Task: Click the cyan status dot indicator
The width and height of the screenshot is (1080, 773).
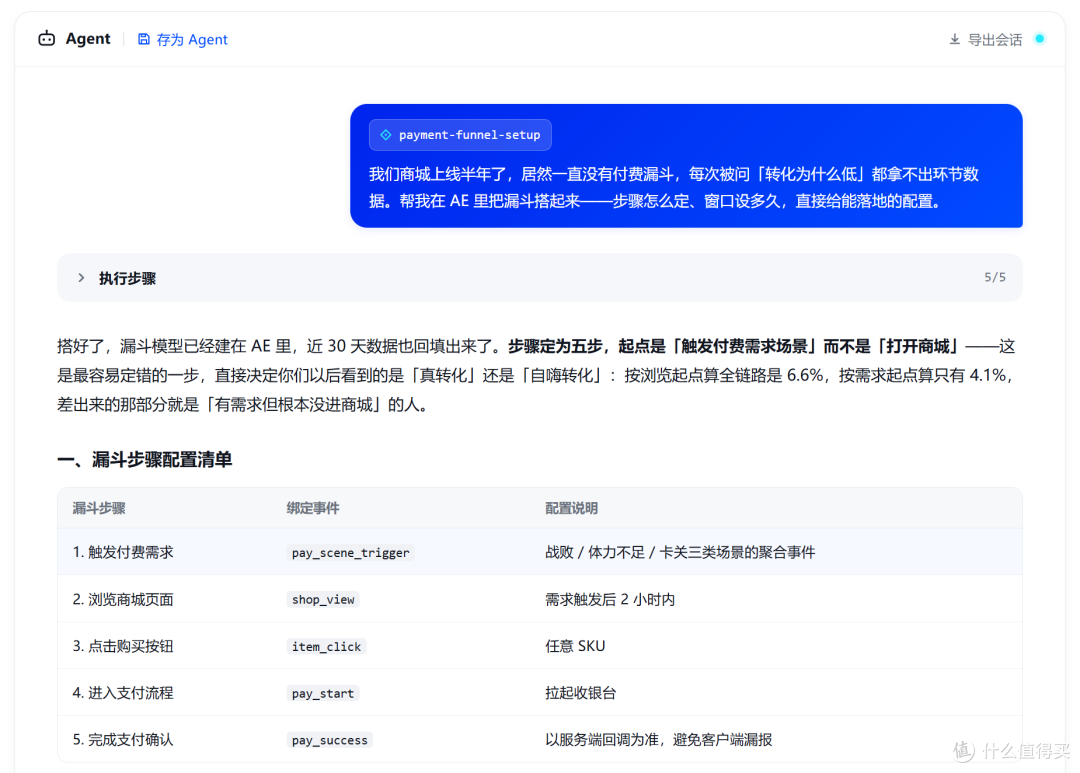Action: coord(1040,39)
